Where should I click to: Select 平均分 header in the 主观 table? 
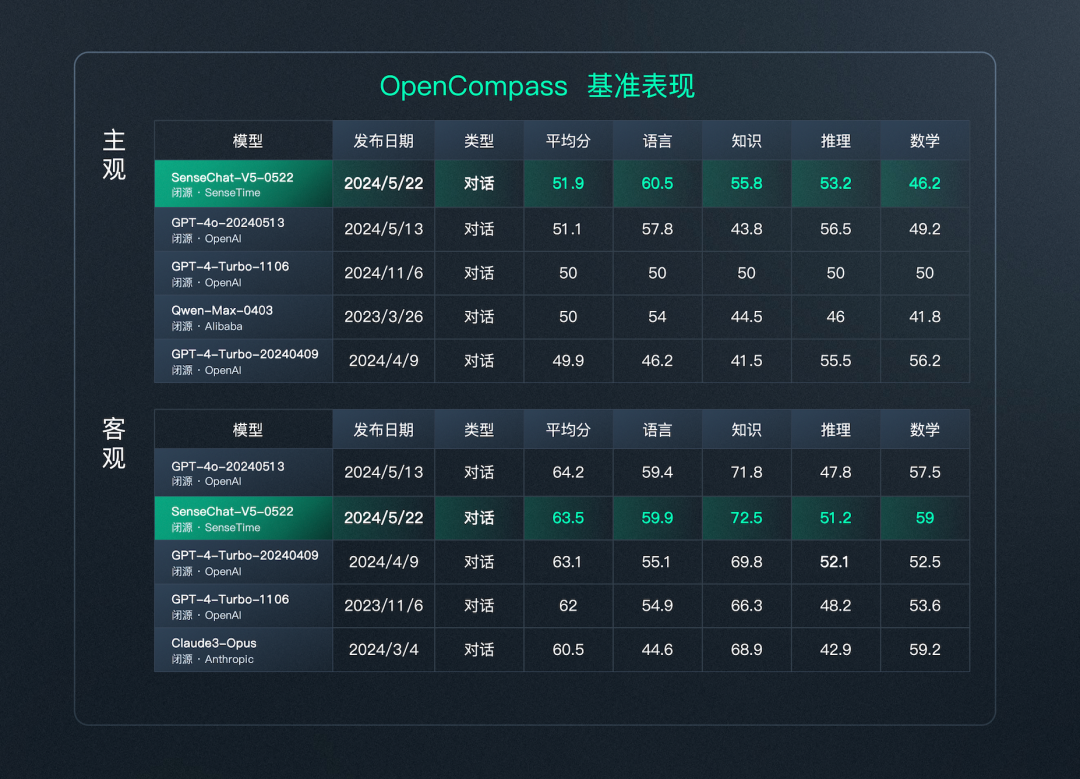[568, 141]
